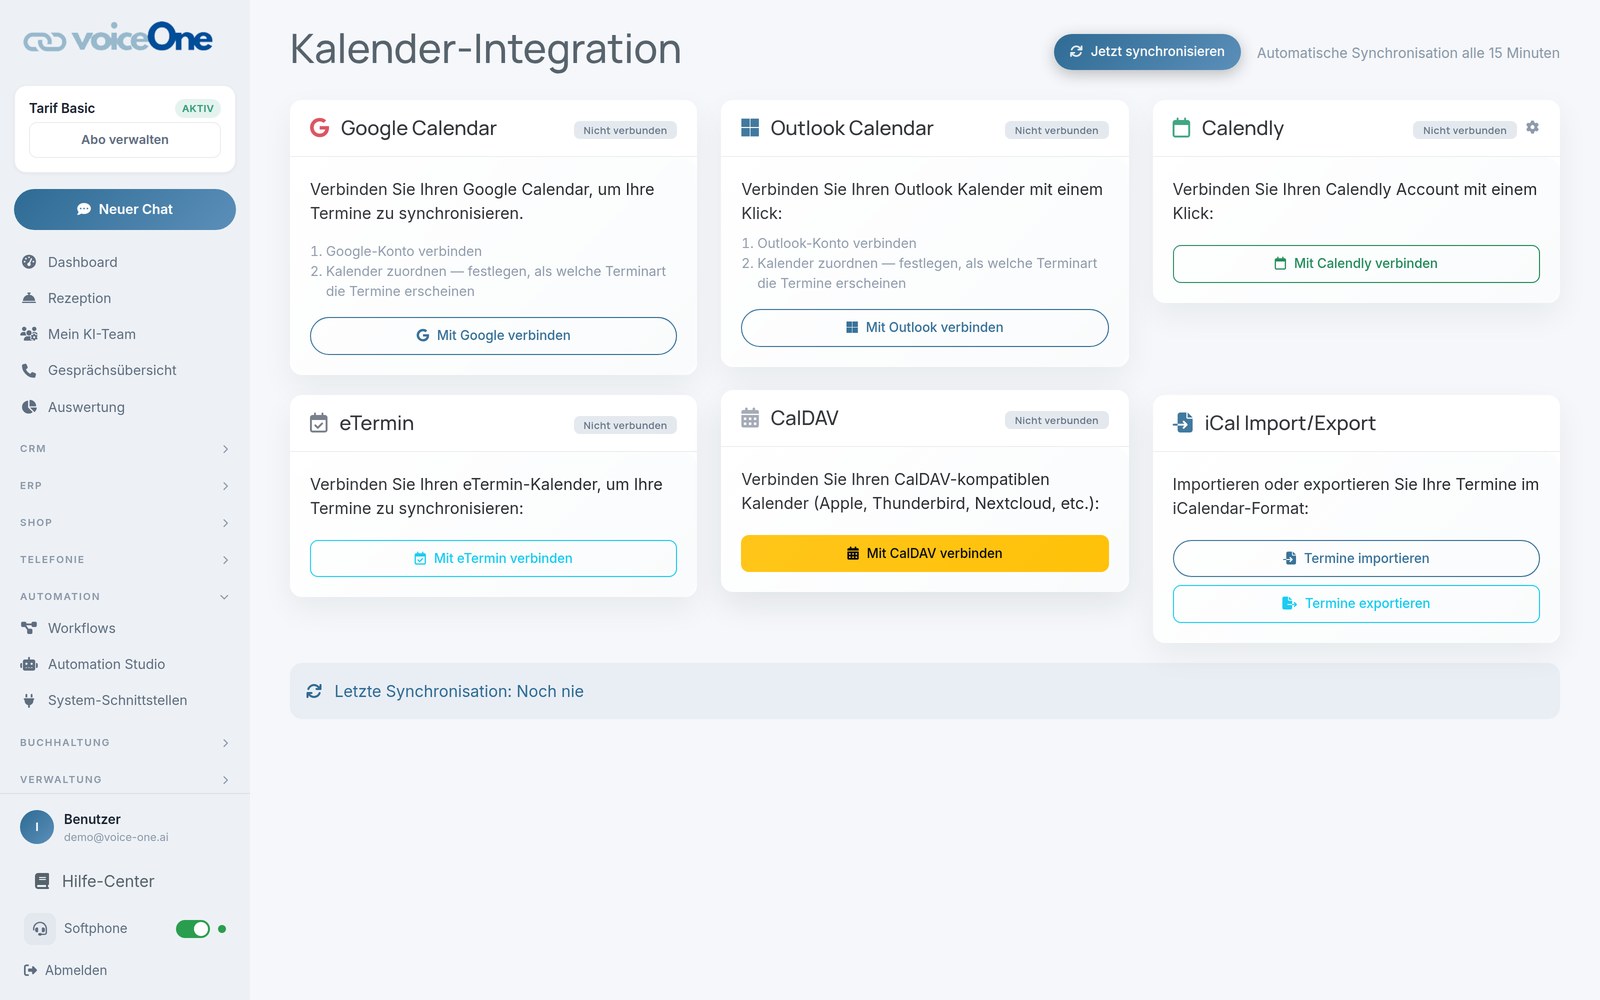
Task: Click the Auswertung pie chart icon
Action: coord(29,407)
